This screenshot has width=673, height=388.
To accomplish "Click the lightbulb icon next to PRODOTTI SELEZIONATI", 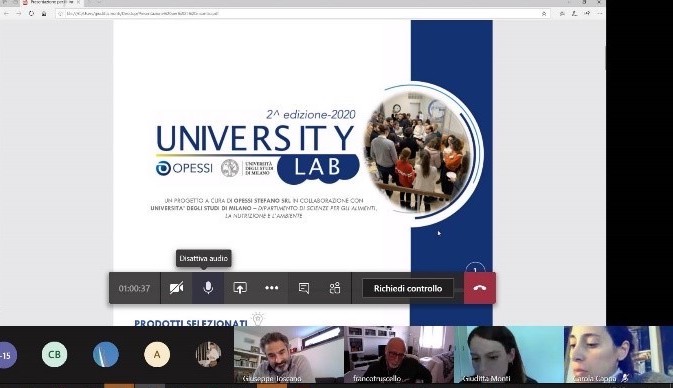I will click(x=258, y=319).
